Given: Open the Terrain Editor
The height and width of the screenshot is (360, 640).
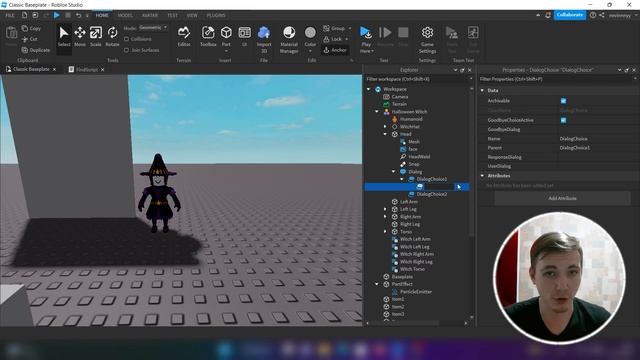Looking at the screenshot, I should click(x=184, y=36).
